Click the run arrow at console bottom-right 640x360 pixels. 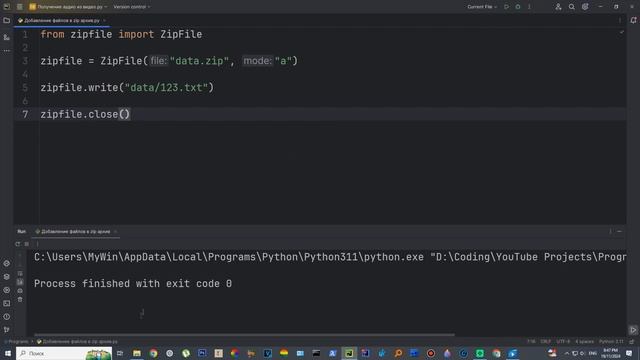[x=633, y=330]
